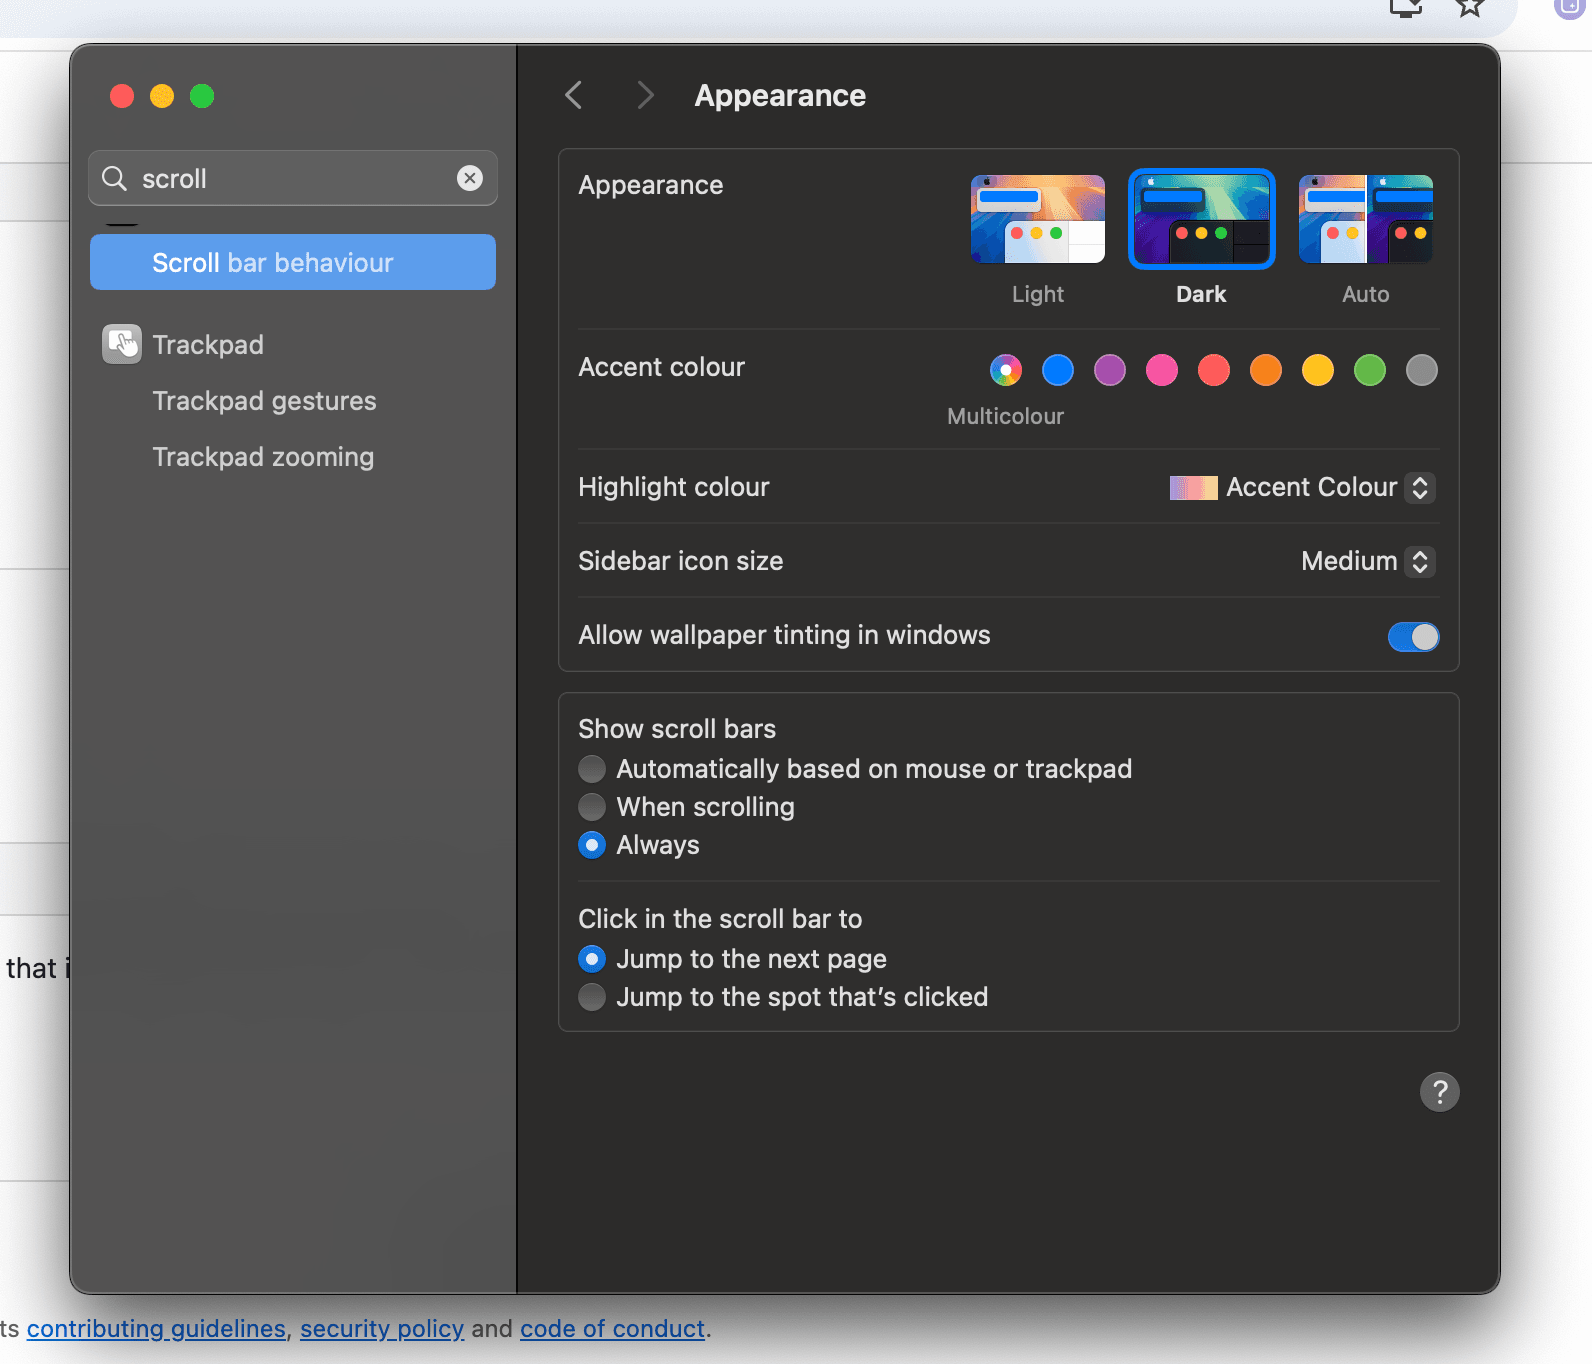The width and height of the screenshot is (1592, 1364).
Task: Open the Sidebar icon size dropdown
Action: pos(1367,562)
